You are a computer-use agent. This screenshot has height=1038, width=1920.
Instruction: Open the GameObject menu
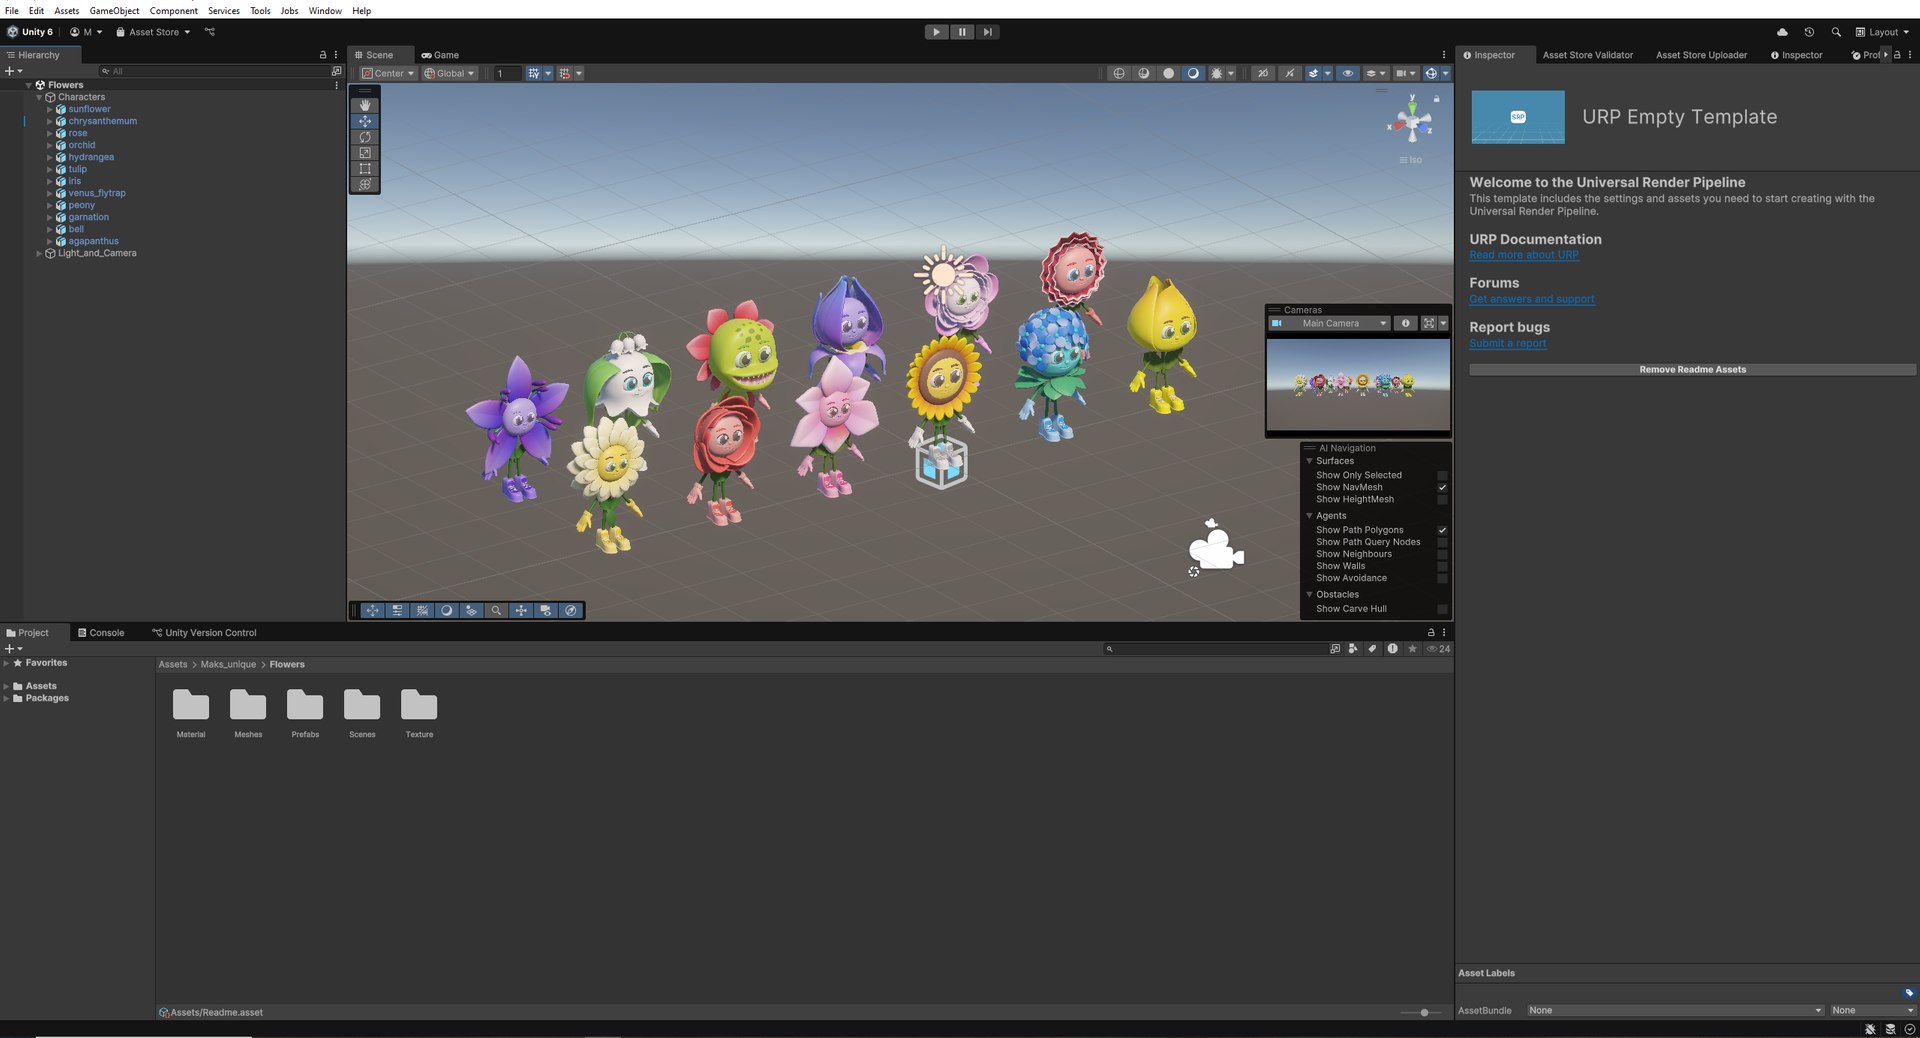point(114,10)
